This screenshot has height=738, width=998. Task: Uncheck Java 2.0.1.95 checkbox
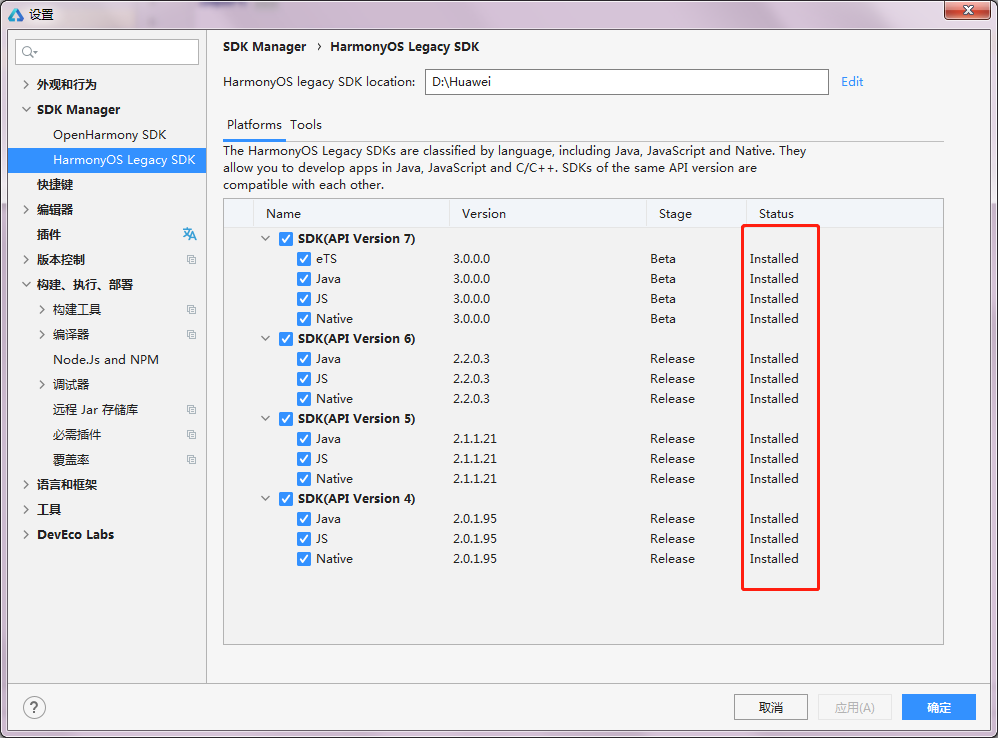click(304, 519)
